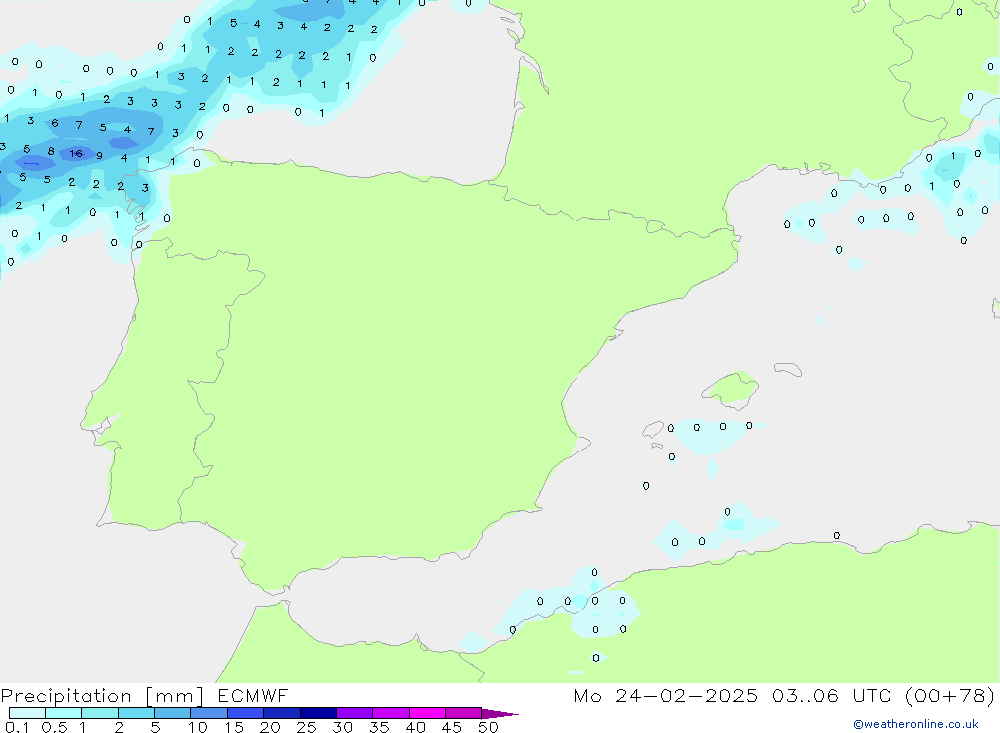Click the weatheronline.co.uk copyright link

pos(916,724)
